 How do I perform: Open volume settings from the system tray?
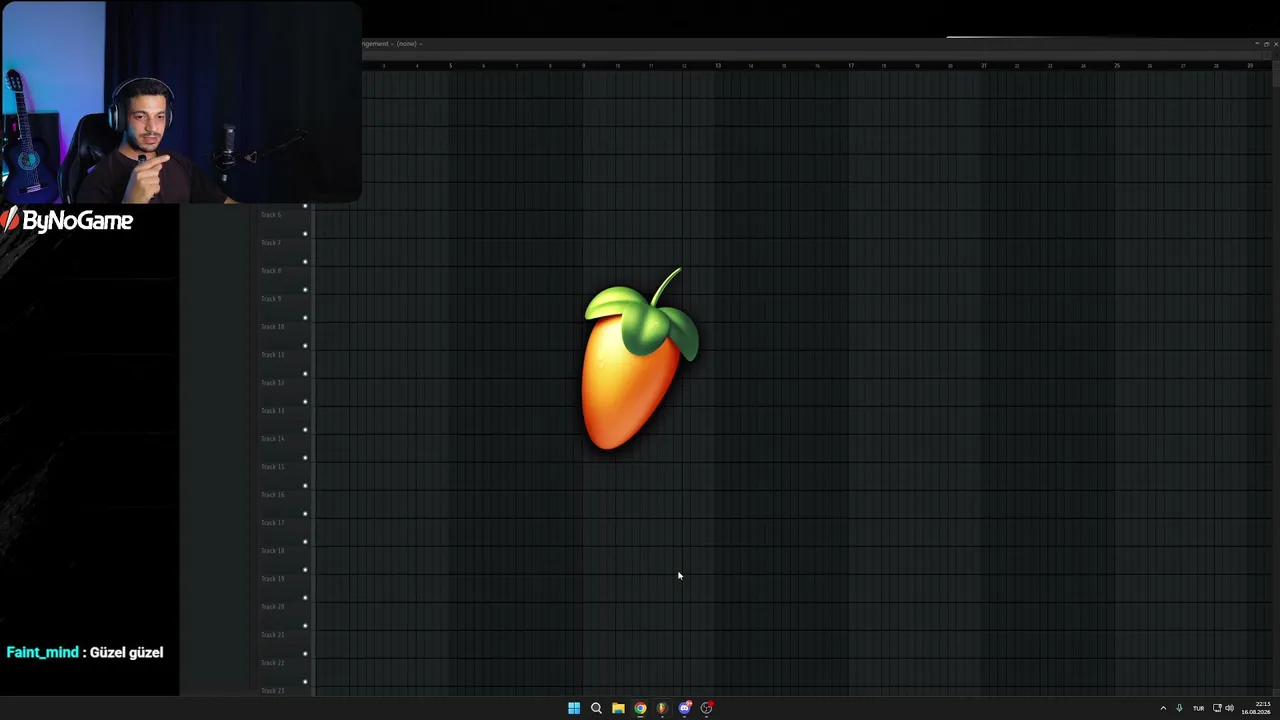tap(1229, 708)
